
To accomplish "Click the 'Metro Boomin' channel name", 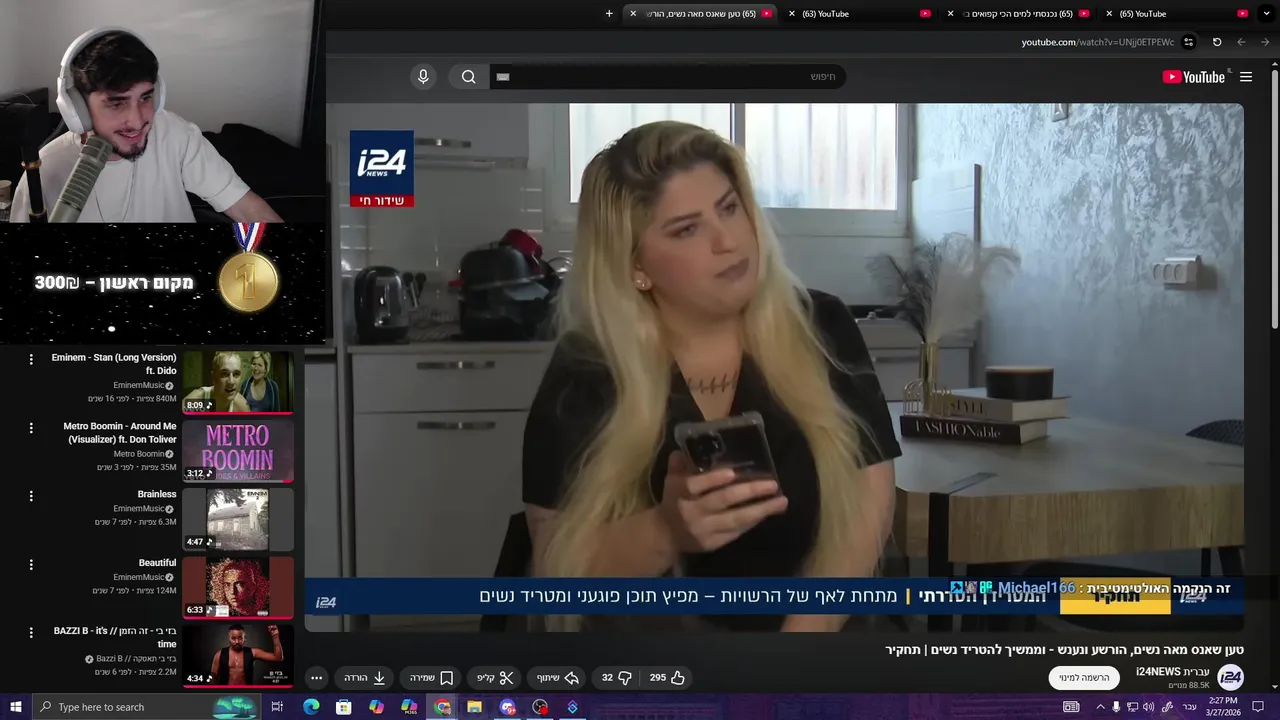I will pos(138,454).
